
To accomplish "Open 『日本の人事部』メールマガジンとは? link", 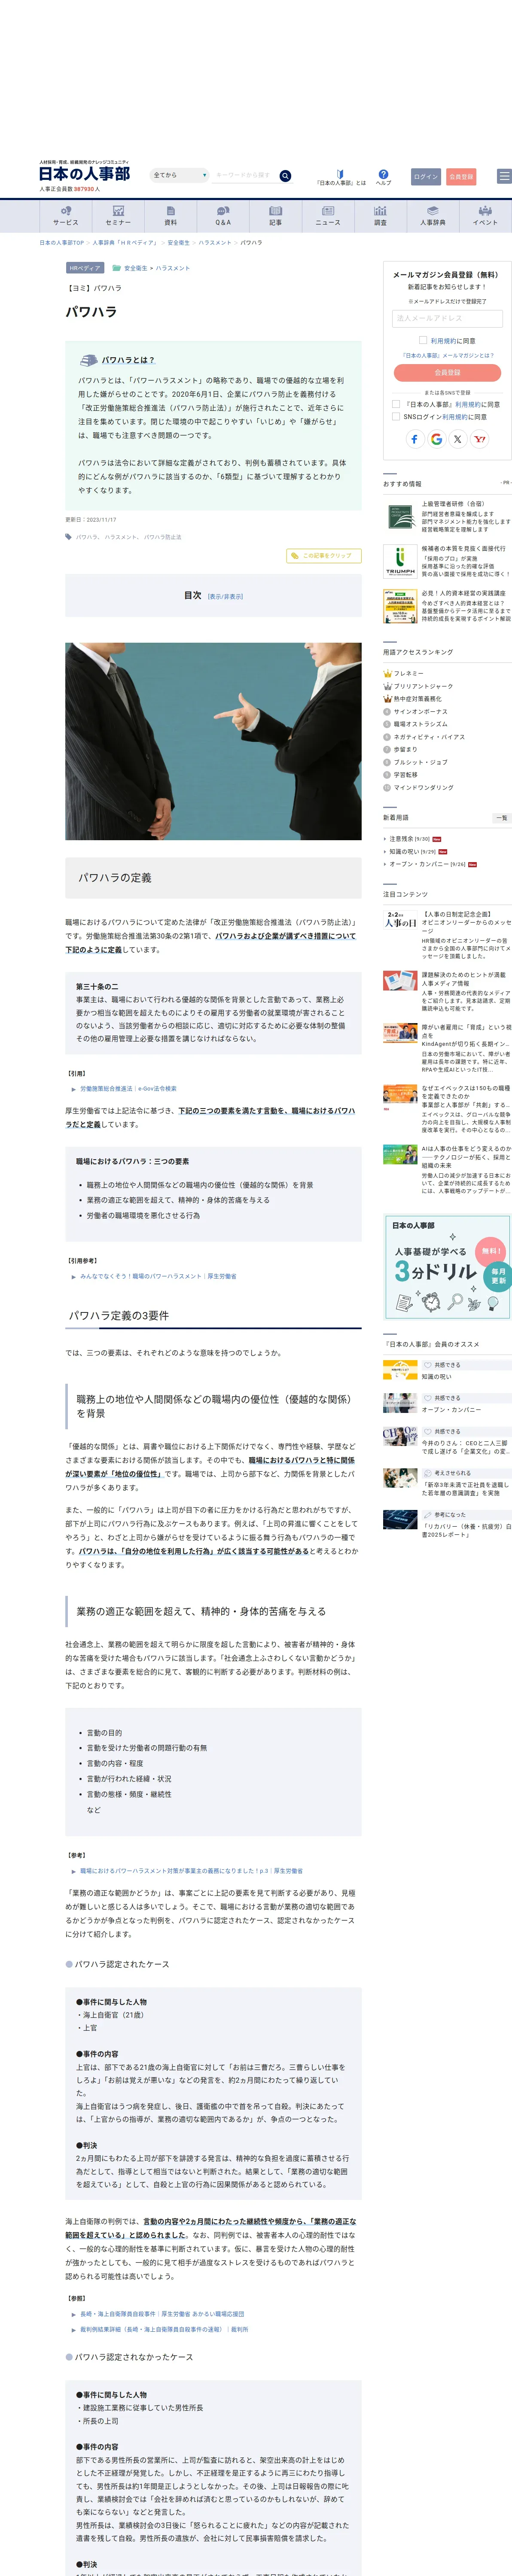I will 447,355.
